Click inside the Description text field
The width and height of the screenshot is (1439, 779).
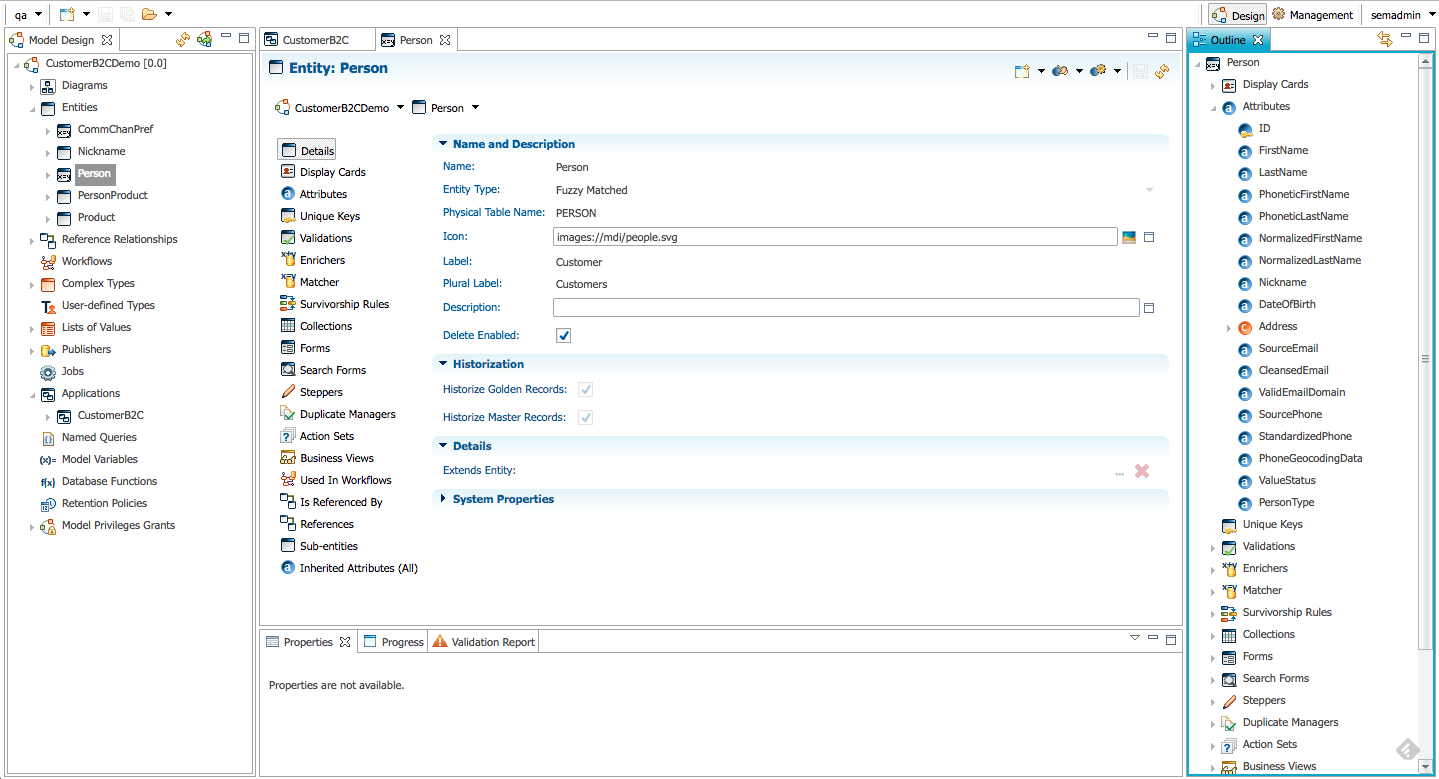coord(845,307)
